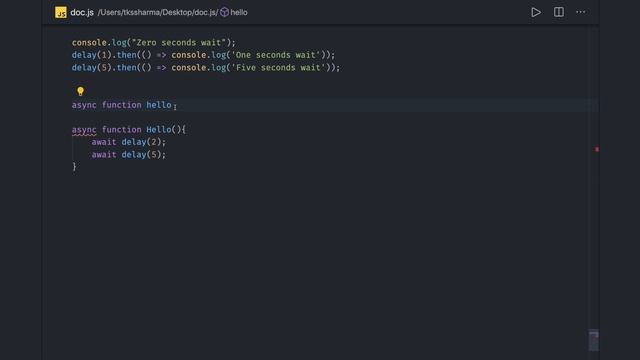Click the underlined async keyword
This screenshot has width=640, height=360.
click(84, 130)
